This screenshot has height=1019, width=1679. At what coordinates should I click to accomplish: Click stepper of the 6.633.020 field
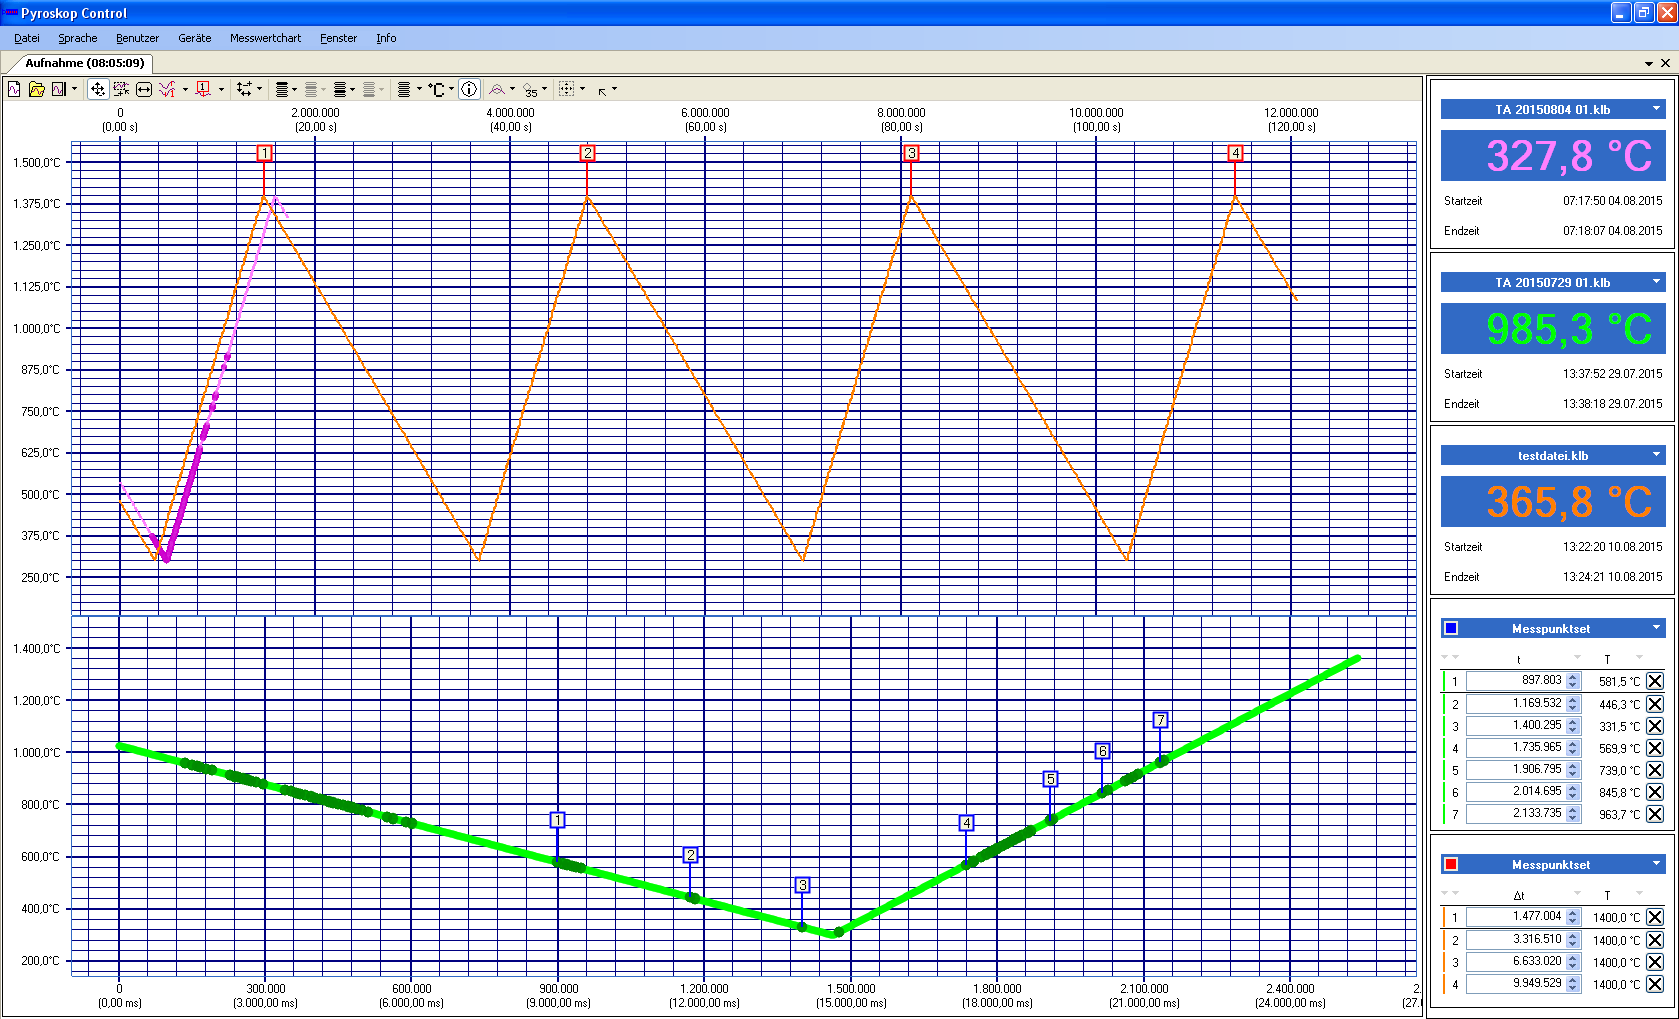pos(1573,962)
